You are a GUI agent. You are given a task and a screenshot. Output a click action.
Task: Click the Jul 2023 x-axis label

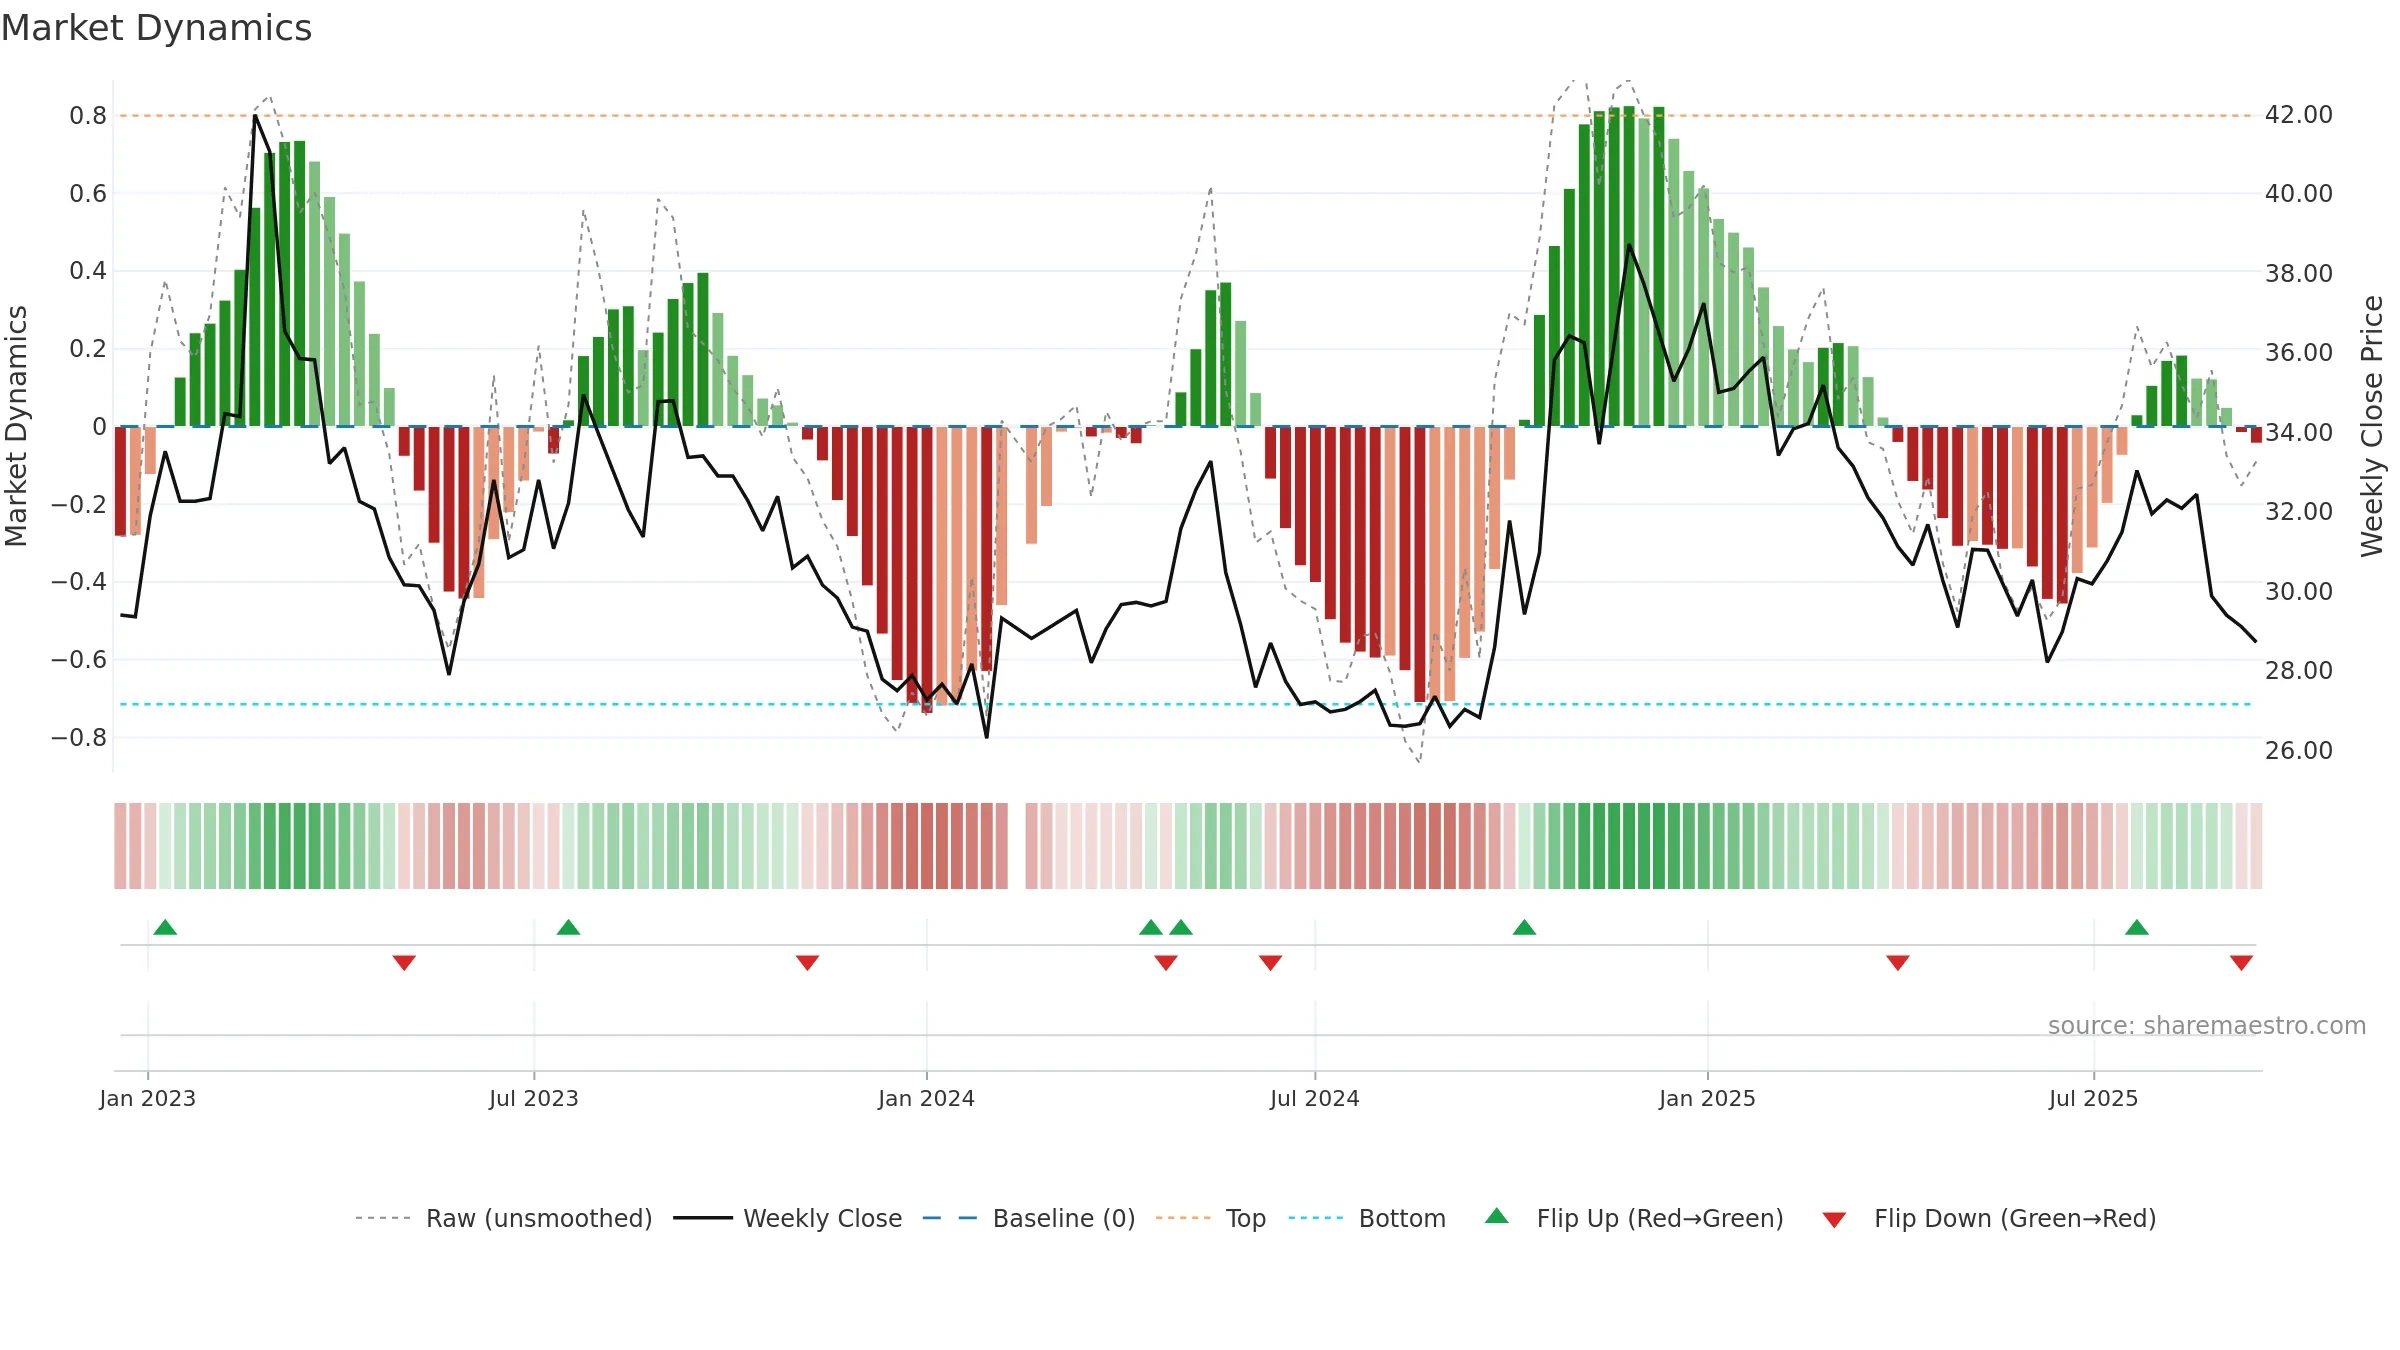click(x=534, y=1098)
